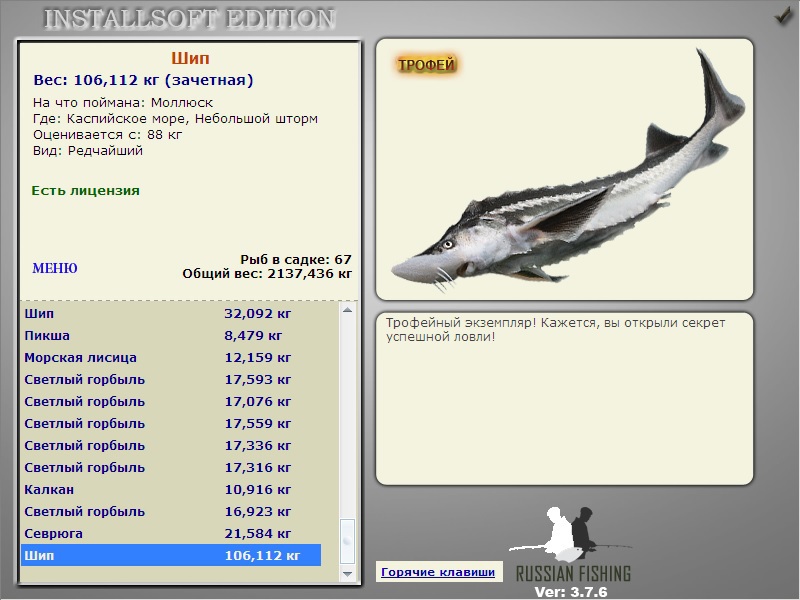Click the sturgeon fish picture
The image size is (800, 600).
click(x=568, y=172)
